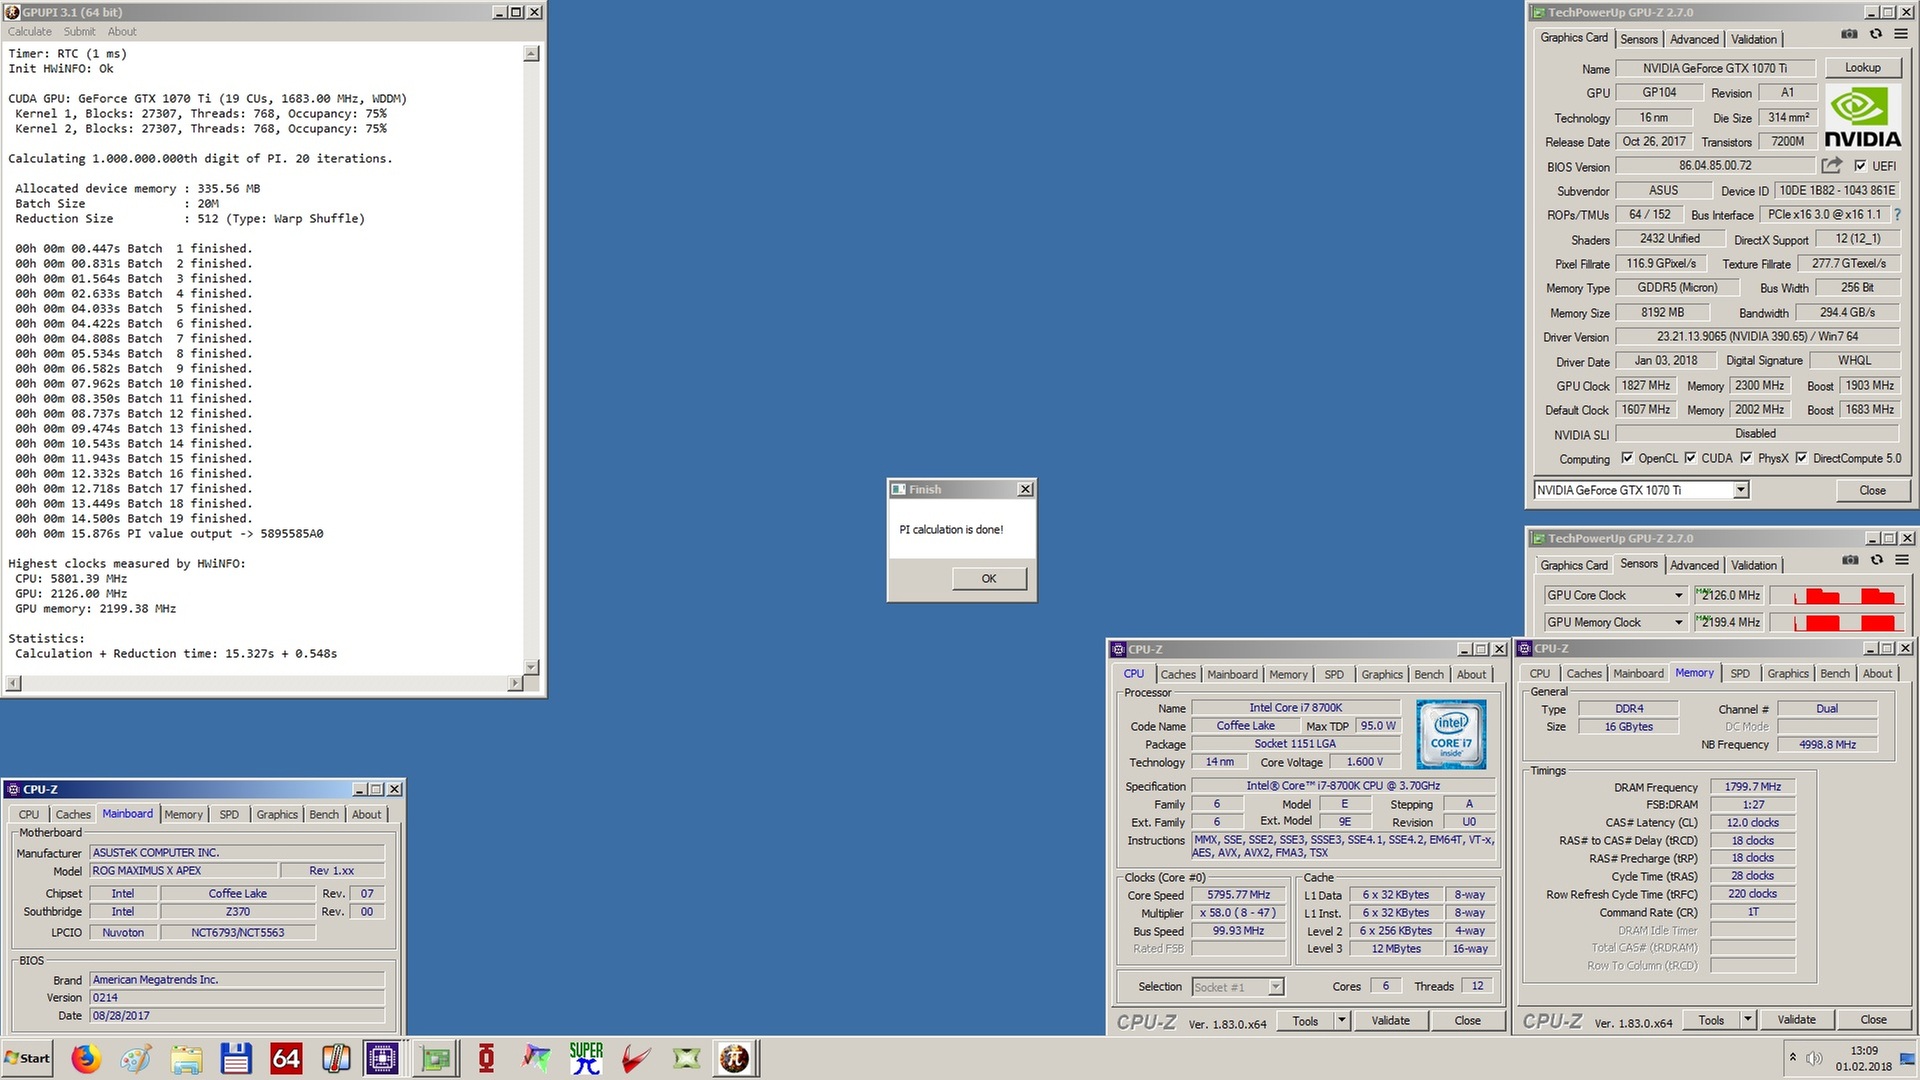Image resolution: width=1920 pixels, height=1080 pixels.
Task: Click Close button in top GPU-Z window
Action: pyautogui.click(x=1872, y=491)
